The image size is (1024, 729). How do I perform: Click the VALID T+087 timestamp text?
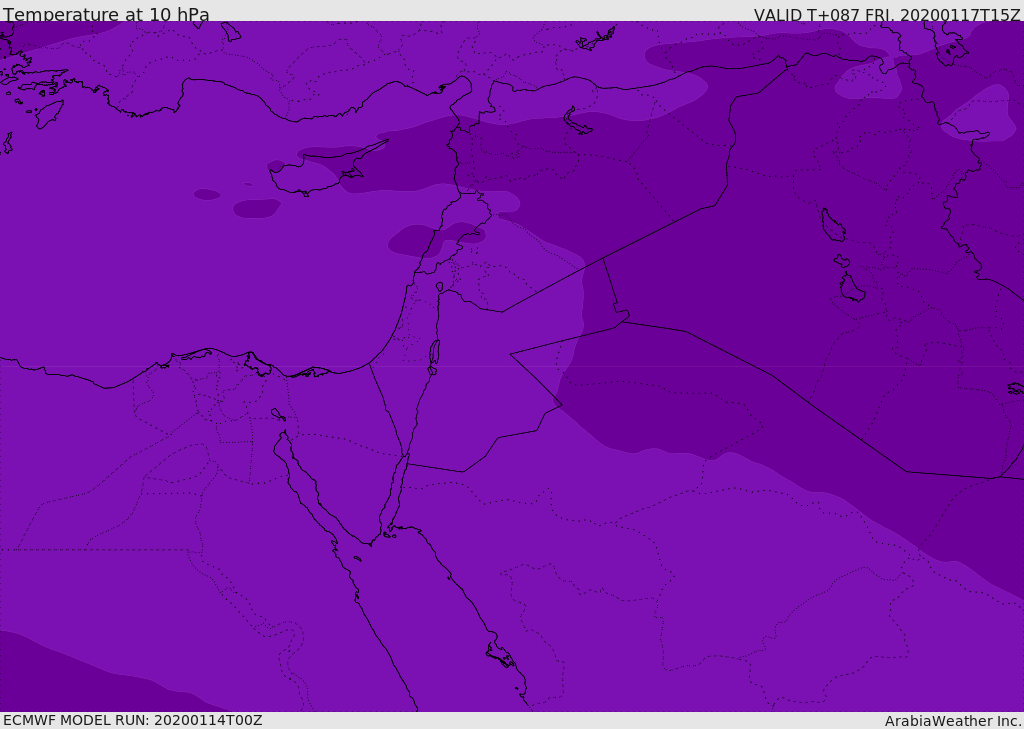887,14
